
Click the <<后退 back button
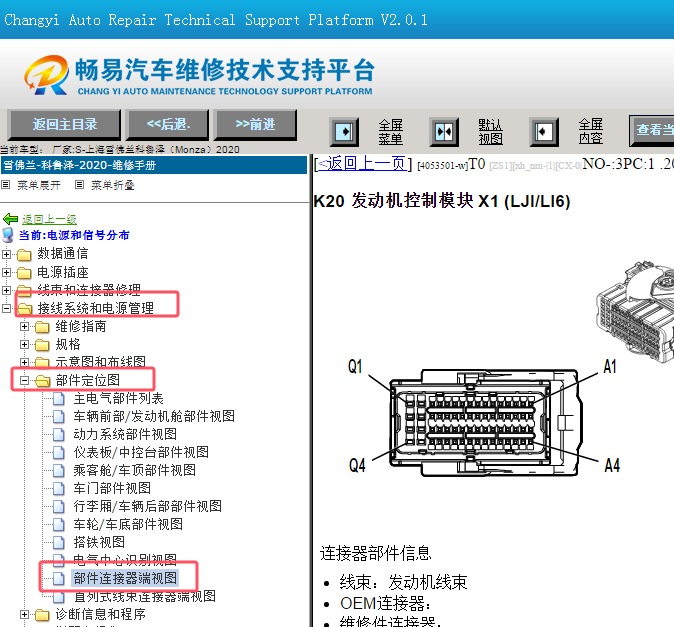pos(168,125)
